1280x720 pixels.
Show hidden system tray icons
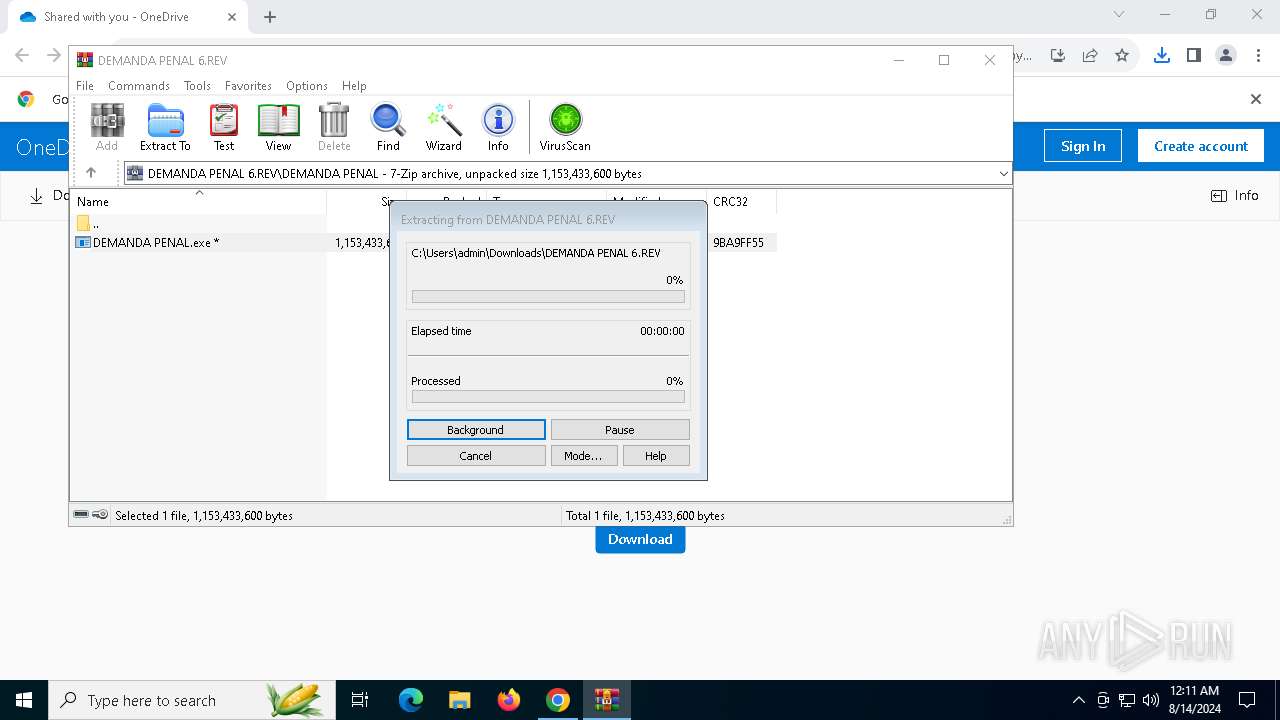click(1078, 700)
